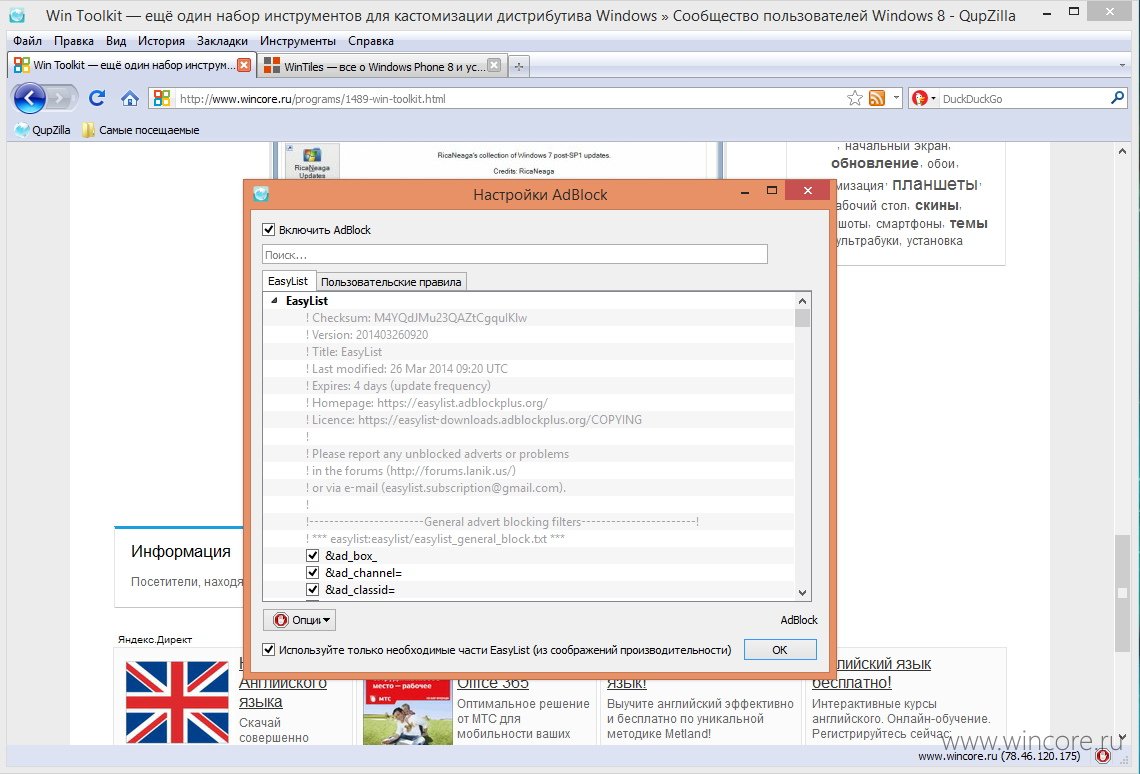Click the magnifier icon in DuckDuckGo search box
Screen dimensions: 1140x774
pyautogui.click(x=1117, y=97)
